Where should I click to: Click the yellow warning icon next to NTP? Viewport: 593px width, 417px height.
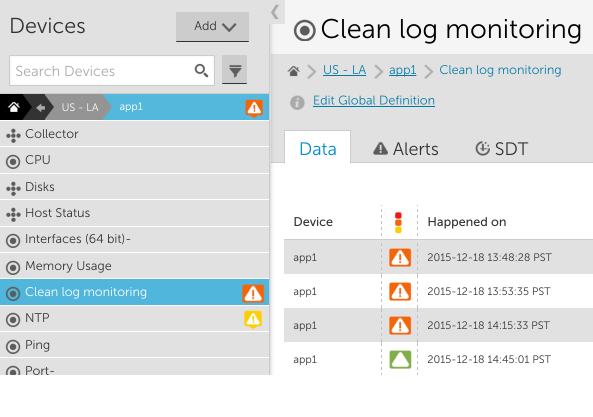[x=253, y=319]
